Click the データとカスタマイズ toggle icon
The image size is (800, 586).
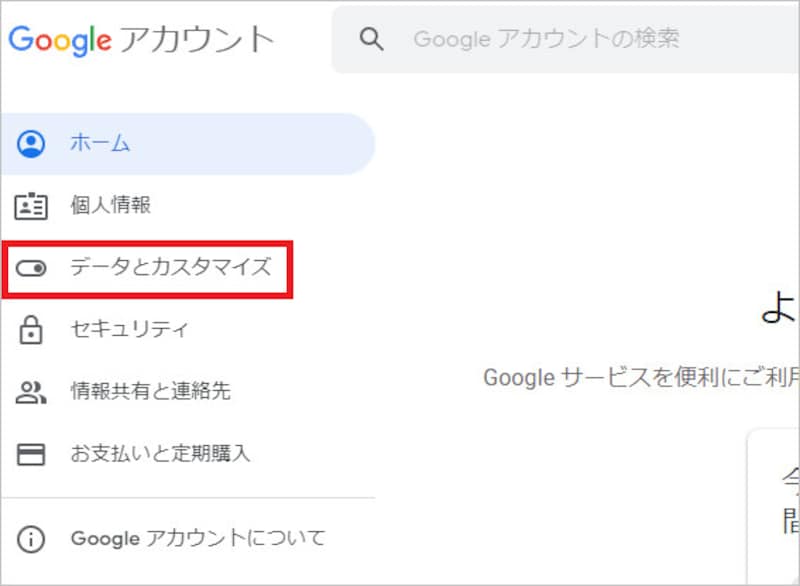pos(32,268)
